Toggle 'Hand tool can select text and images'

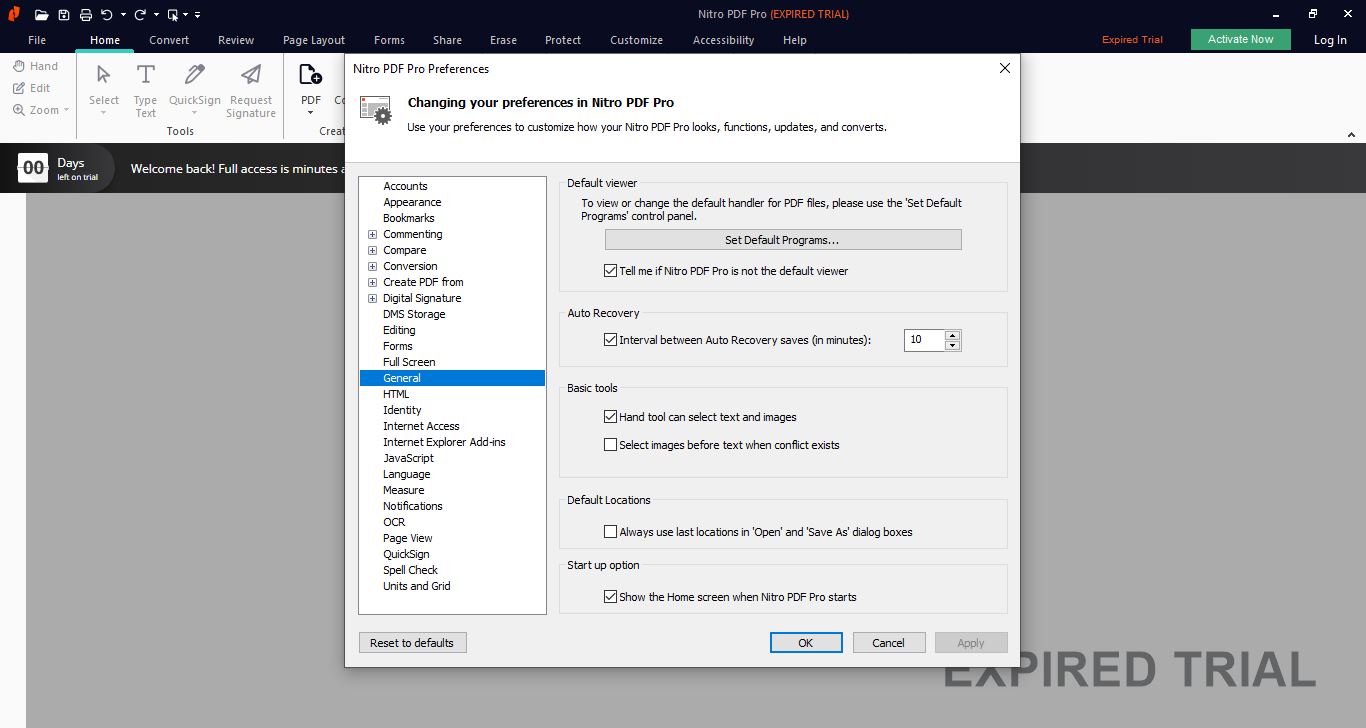tap(611, 417)
